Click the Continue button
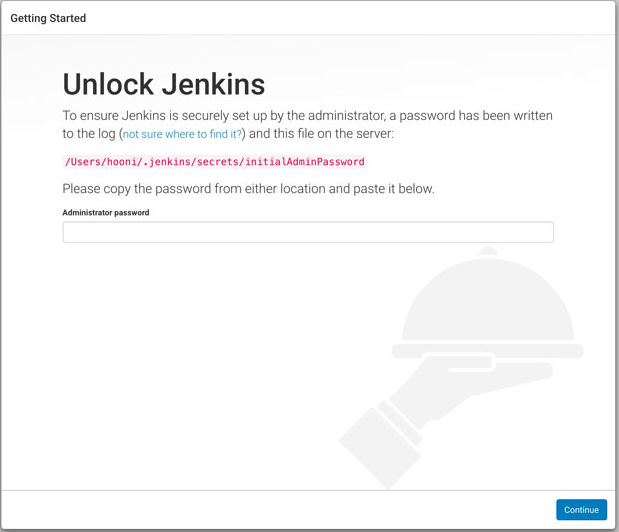The height and width of the screenshot is (532, 619). coord(581,510)
